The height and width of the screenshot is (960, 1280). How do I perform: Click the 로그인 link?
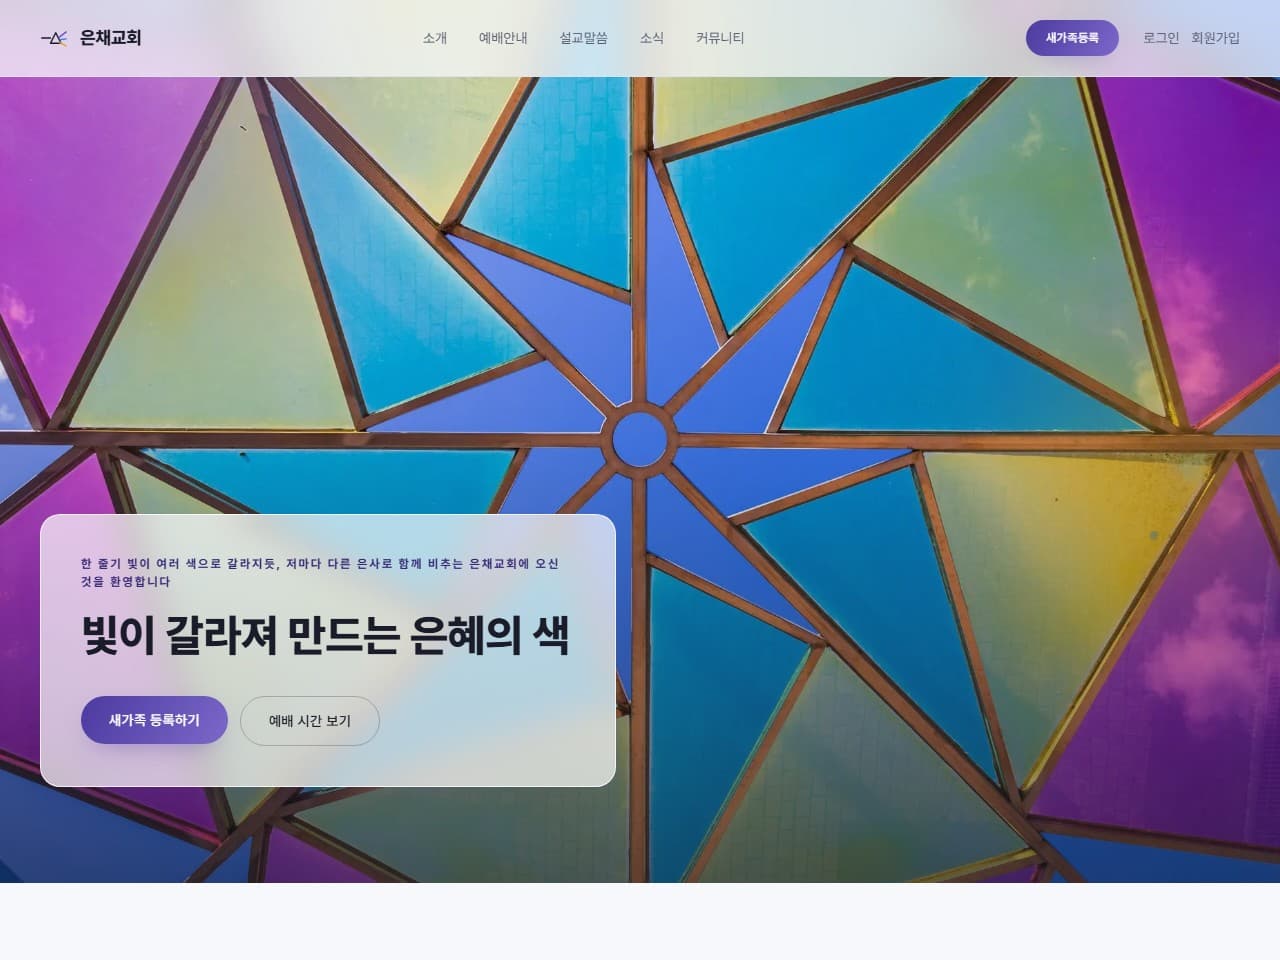(x=1161, y=38)
